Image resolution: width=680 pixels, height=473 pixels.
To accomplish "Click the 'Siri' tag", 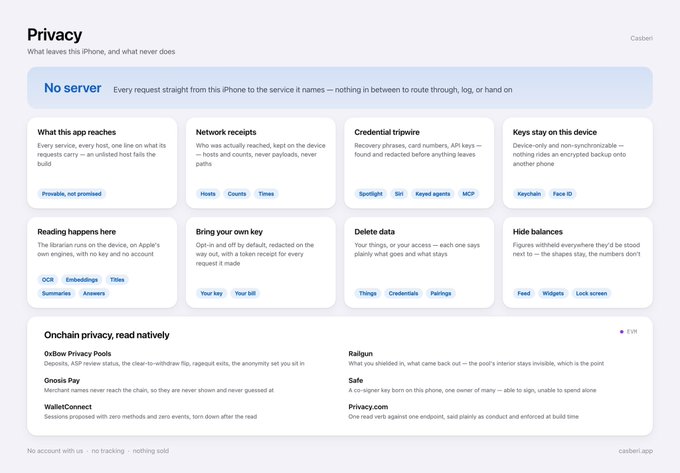I will coord(399,194).
